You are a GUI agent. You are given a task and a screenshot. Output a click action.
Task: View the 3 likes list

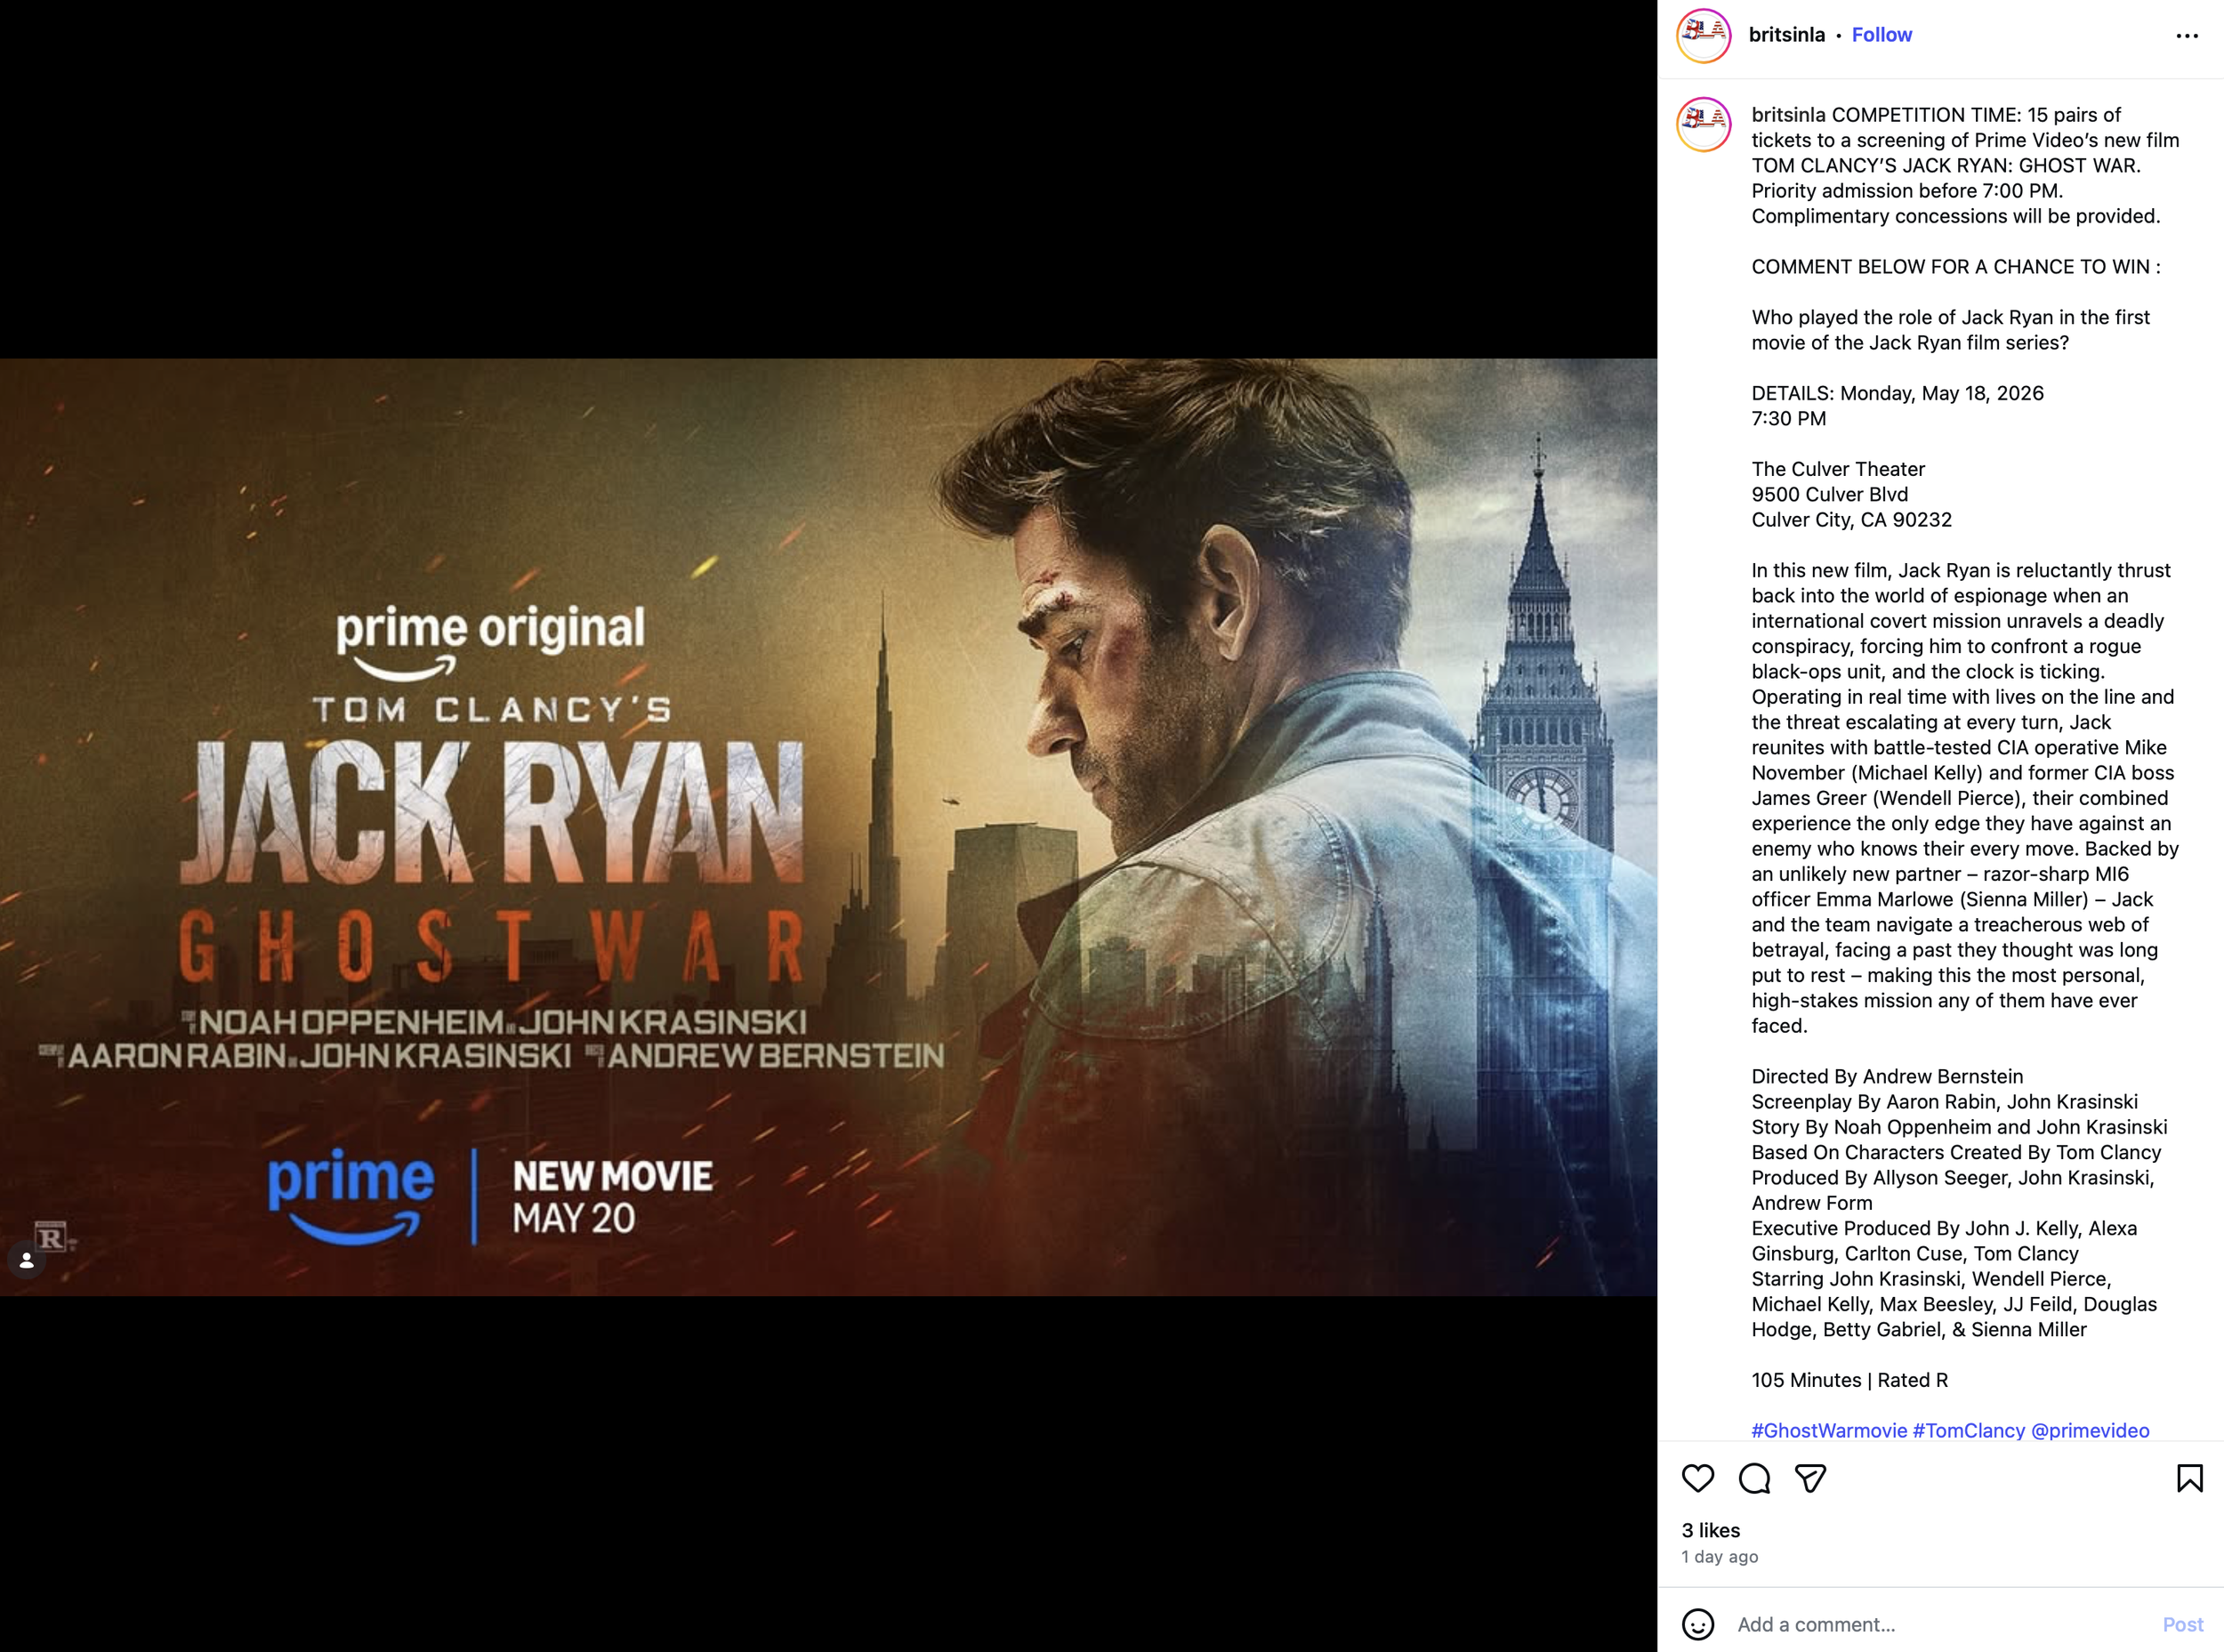[1710, 1530]
